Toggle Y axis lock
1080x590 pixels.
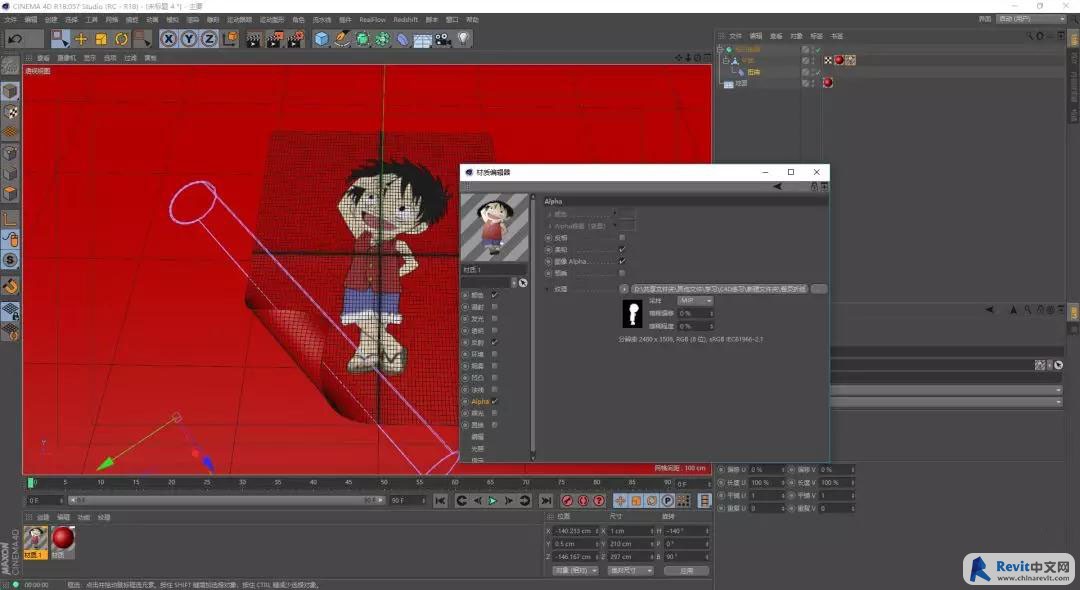(189, 39)
